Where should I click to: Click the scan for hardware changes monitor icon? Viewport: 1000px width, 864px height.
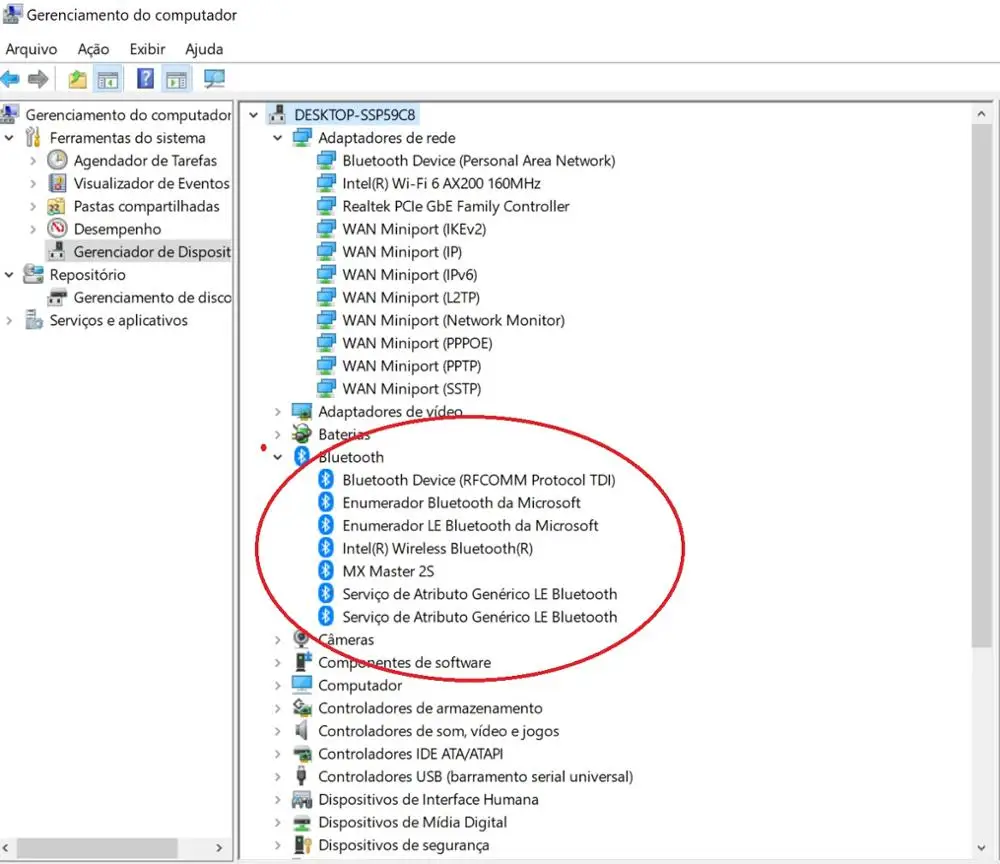click(x=214, y=78)
